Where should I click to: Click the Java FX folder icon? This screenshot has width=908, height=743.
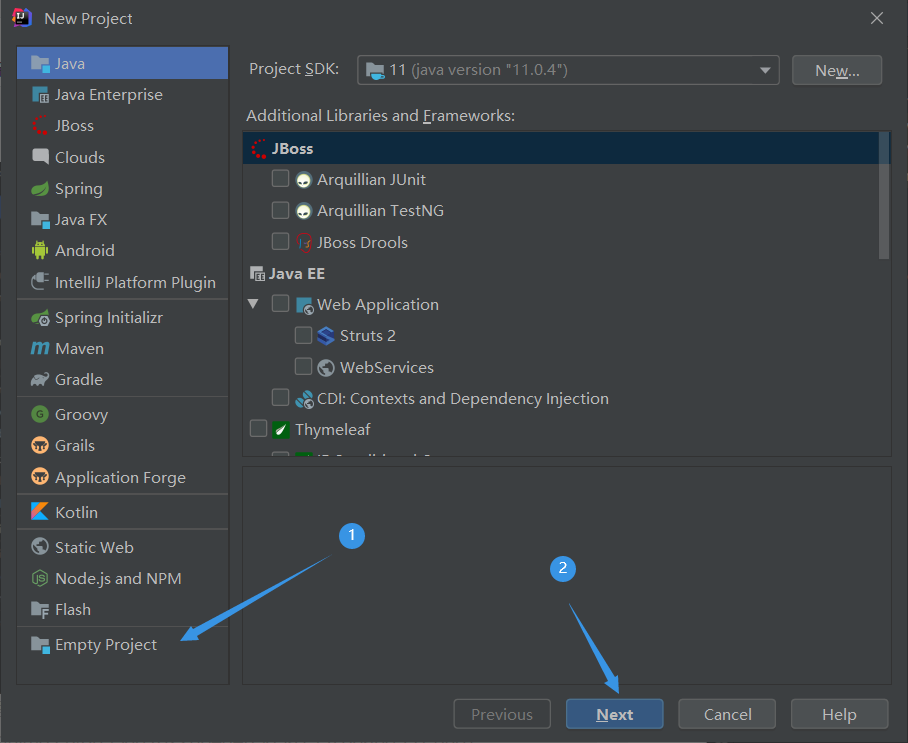[40, 219]
